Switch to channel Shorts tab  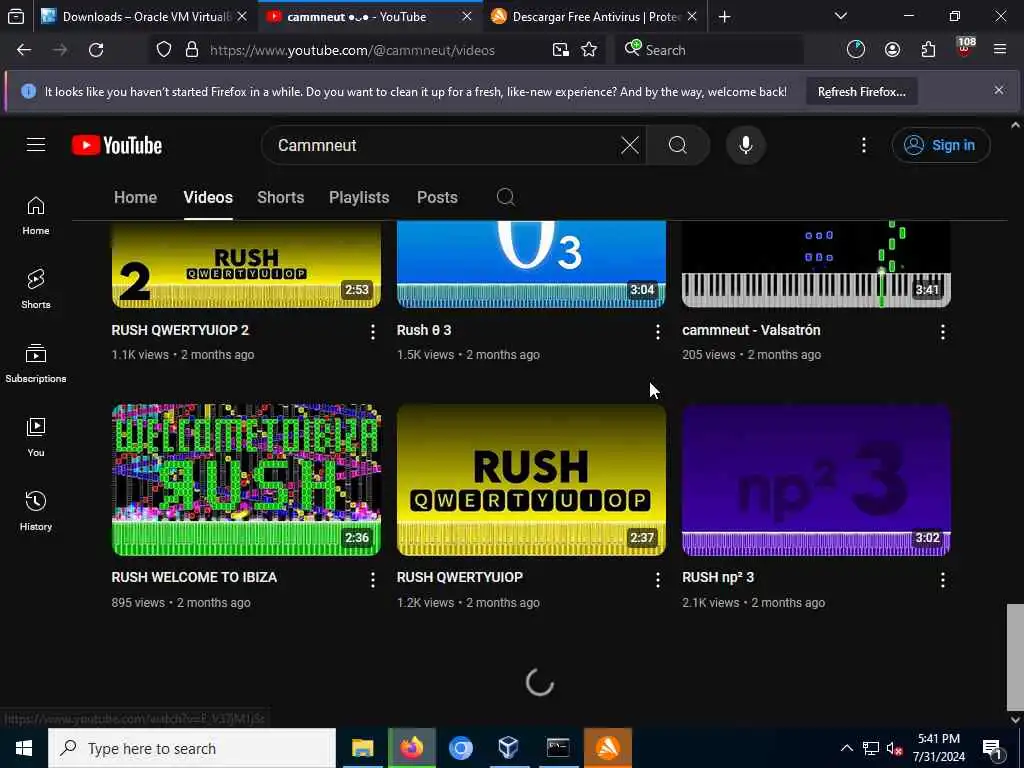tap(280, 197)
